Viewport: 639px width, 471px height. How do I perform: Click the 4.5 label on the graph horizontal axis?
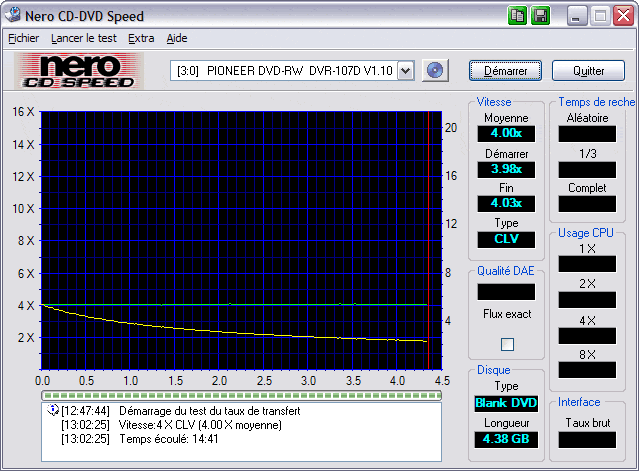tap(442, 381)
